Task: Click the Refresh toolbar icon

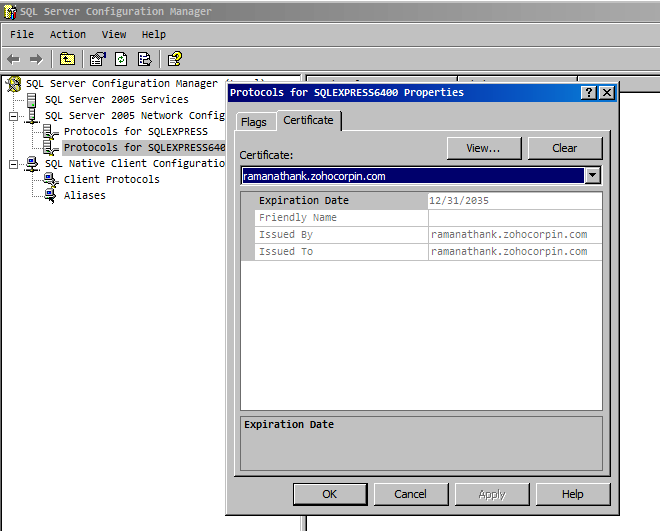Action: point(121,59)
